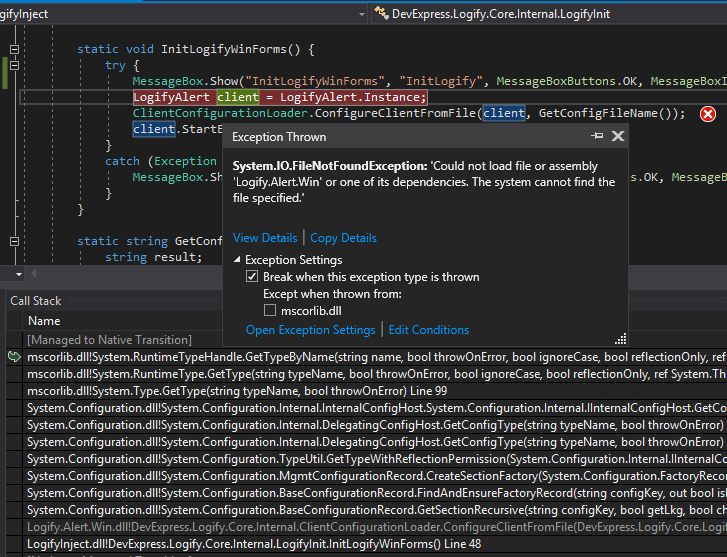Click 'string result;' code line
The image size is (727, 557).
pyautogui.click(x=153, y=257)
